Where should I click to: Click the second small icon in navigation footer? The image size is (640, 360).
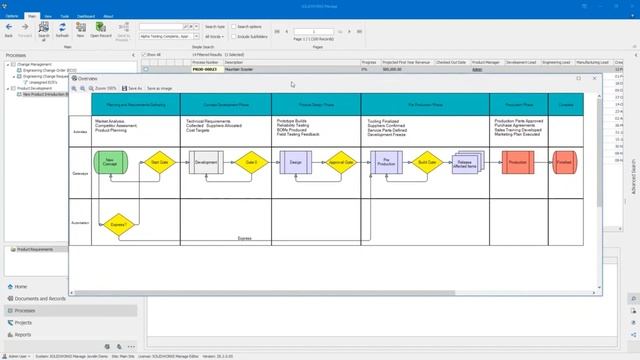pyautogui.click(x=119, y=347)
